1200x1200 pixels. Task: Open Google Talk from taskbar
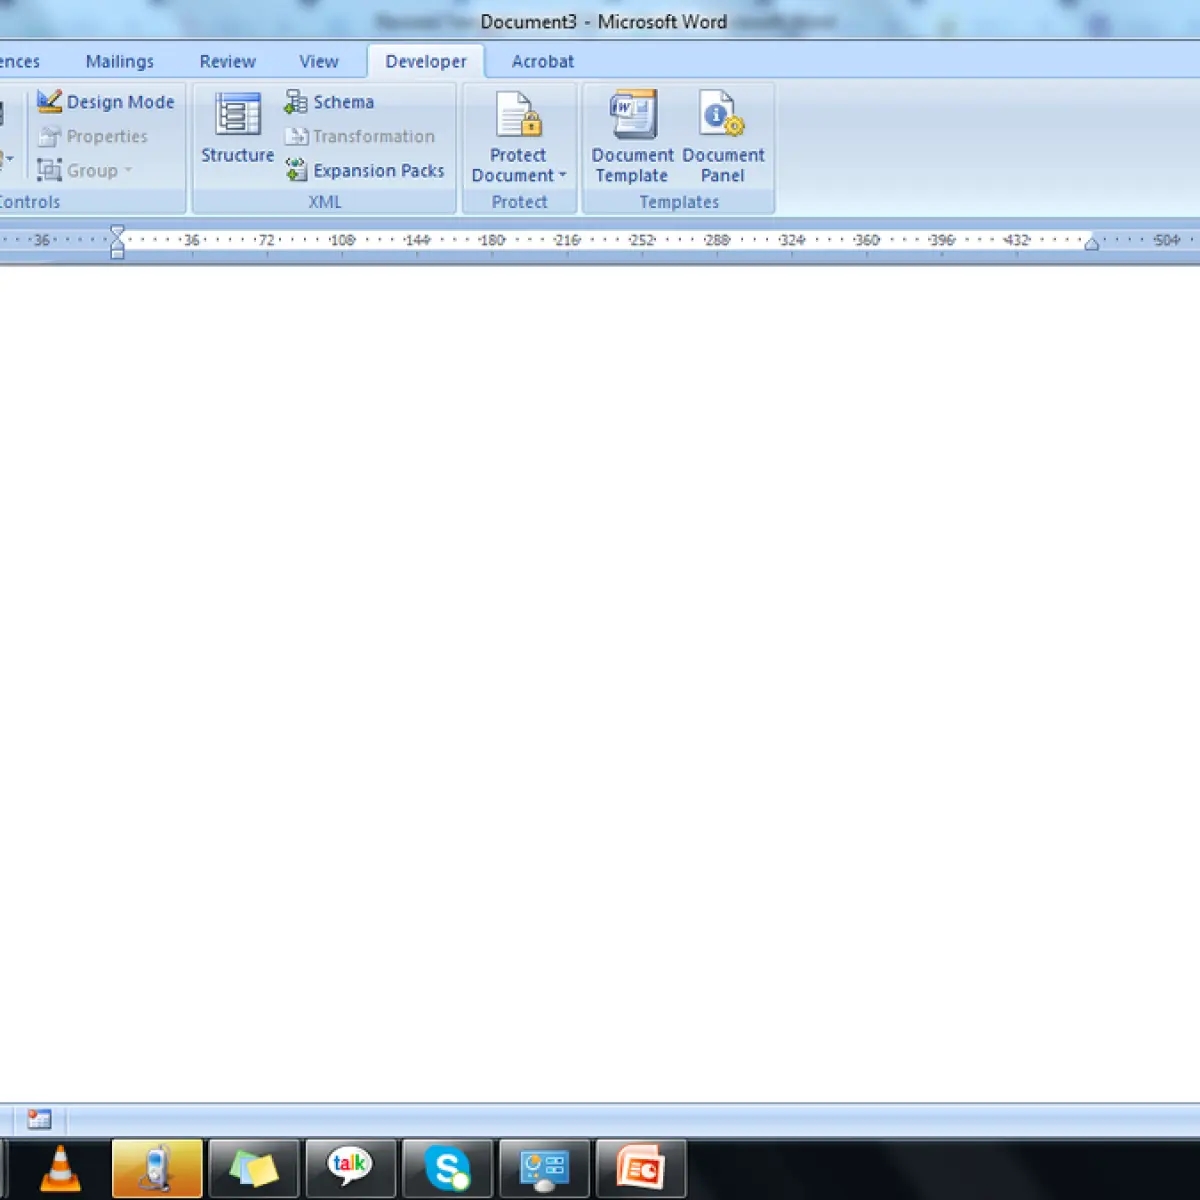point(350,1168)
